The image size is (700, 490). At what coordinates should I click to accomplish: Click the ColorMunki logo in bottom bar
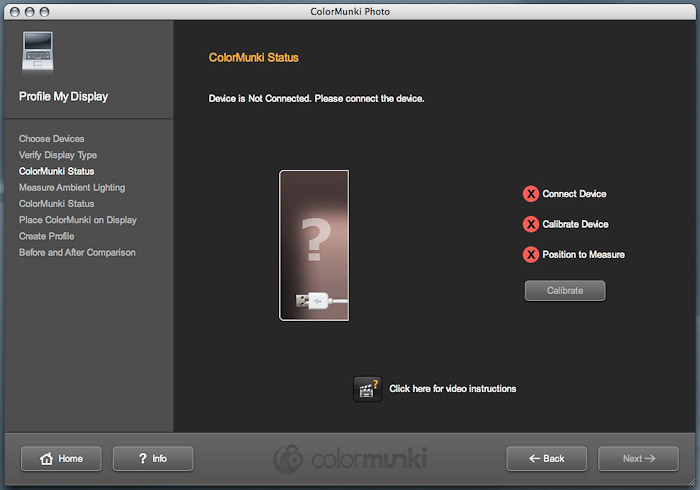pyautogui.click(x=351, y=459)
